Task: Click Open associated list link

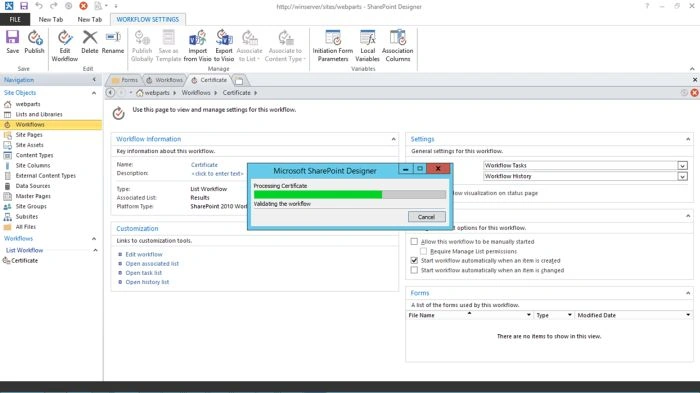Action: click(x=152, y=263)
